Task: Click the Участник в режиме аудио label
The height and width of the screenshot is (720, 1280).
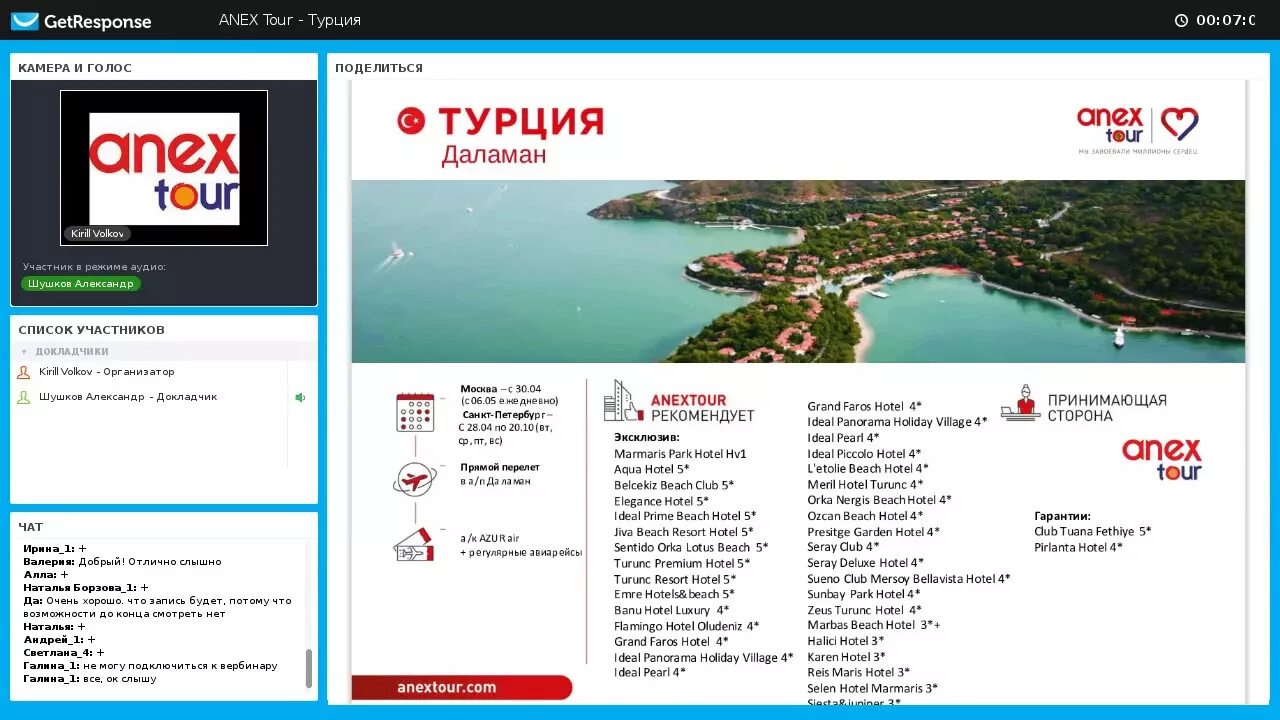Action: (x=94, y=267)
